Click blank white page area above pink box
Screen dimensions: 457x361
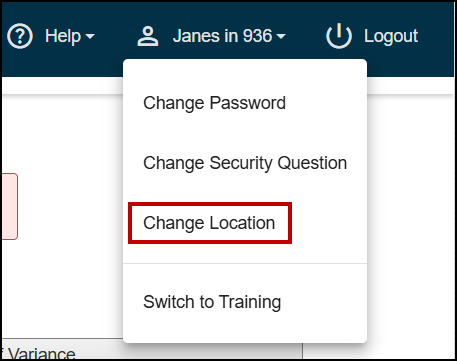pyautogui.click(x=62, y=133)
